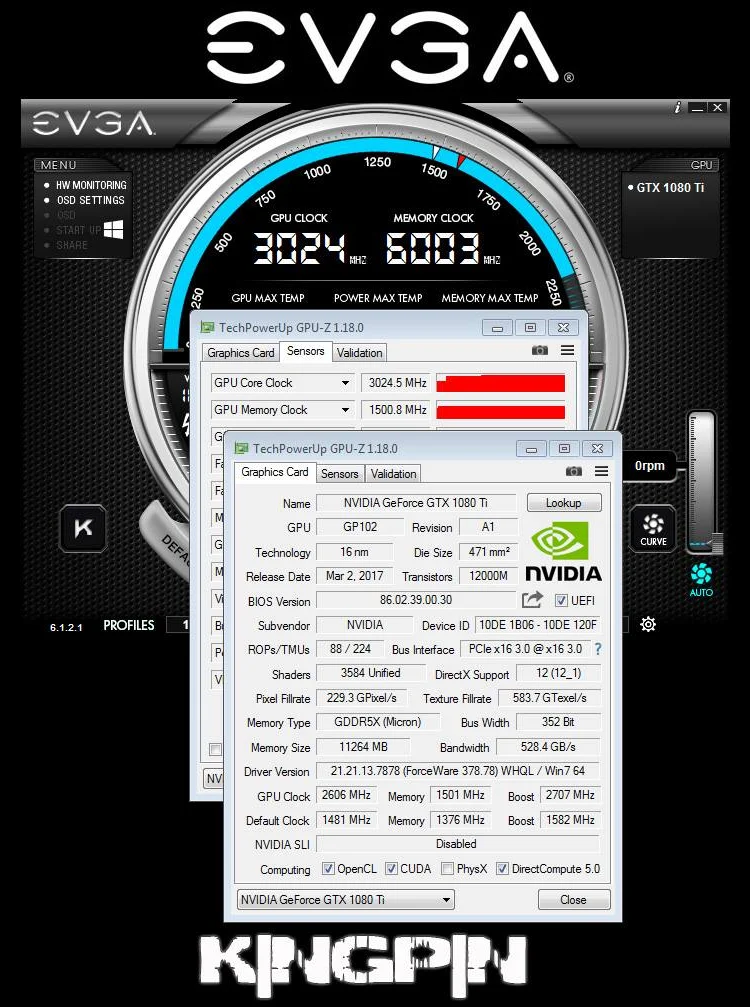This screenshot has height=1007, width=750.
Task: Click the 583.7 GTexel/s texture fillrate value
Action: coord(549,698)
